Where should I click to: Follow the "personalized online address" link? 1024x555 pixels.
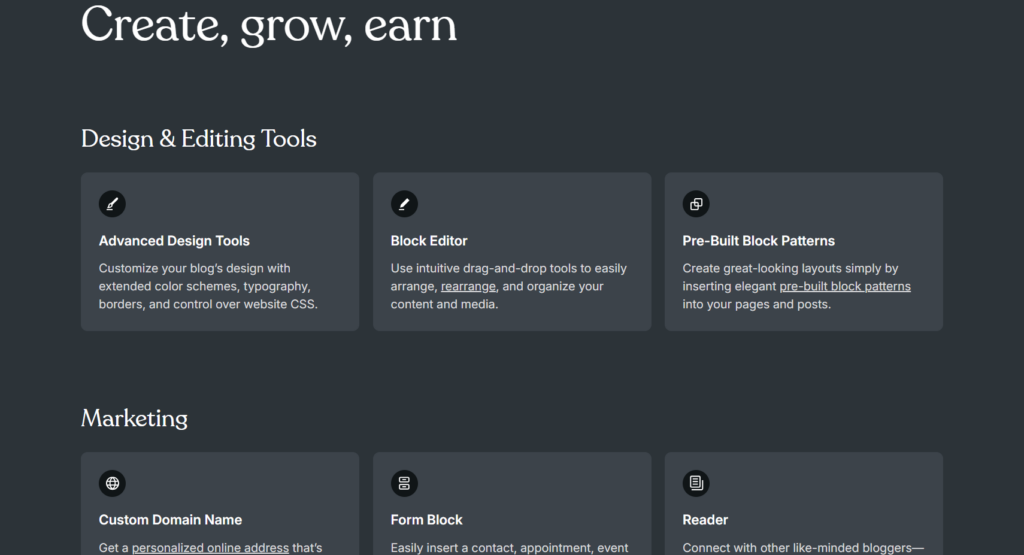(x=210, y=548)
